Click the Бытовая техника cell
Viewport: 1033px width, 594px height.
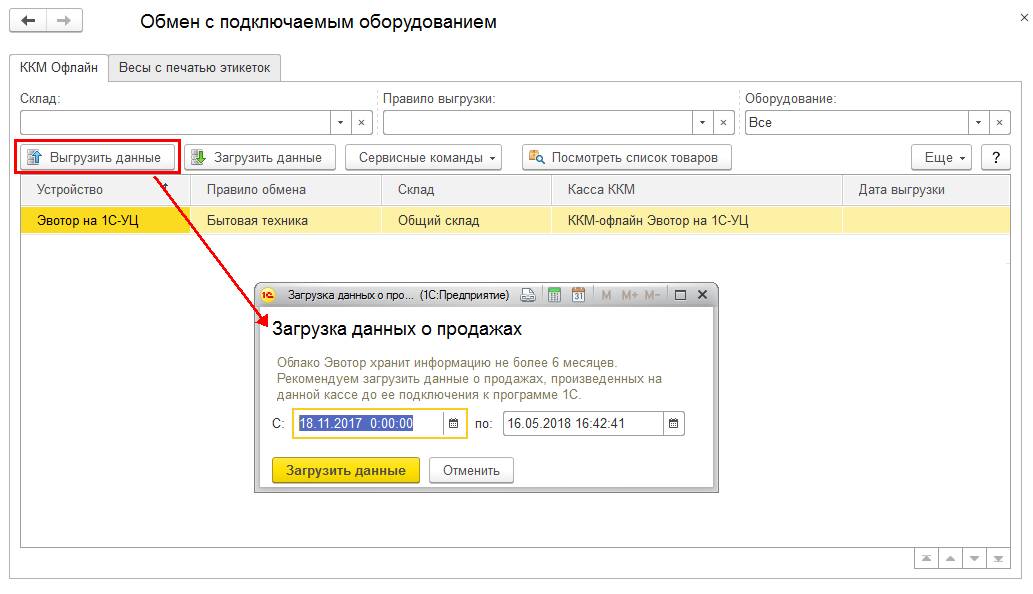click(x=286, y=221)
